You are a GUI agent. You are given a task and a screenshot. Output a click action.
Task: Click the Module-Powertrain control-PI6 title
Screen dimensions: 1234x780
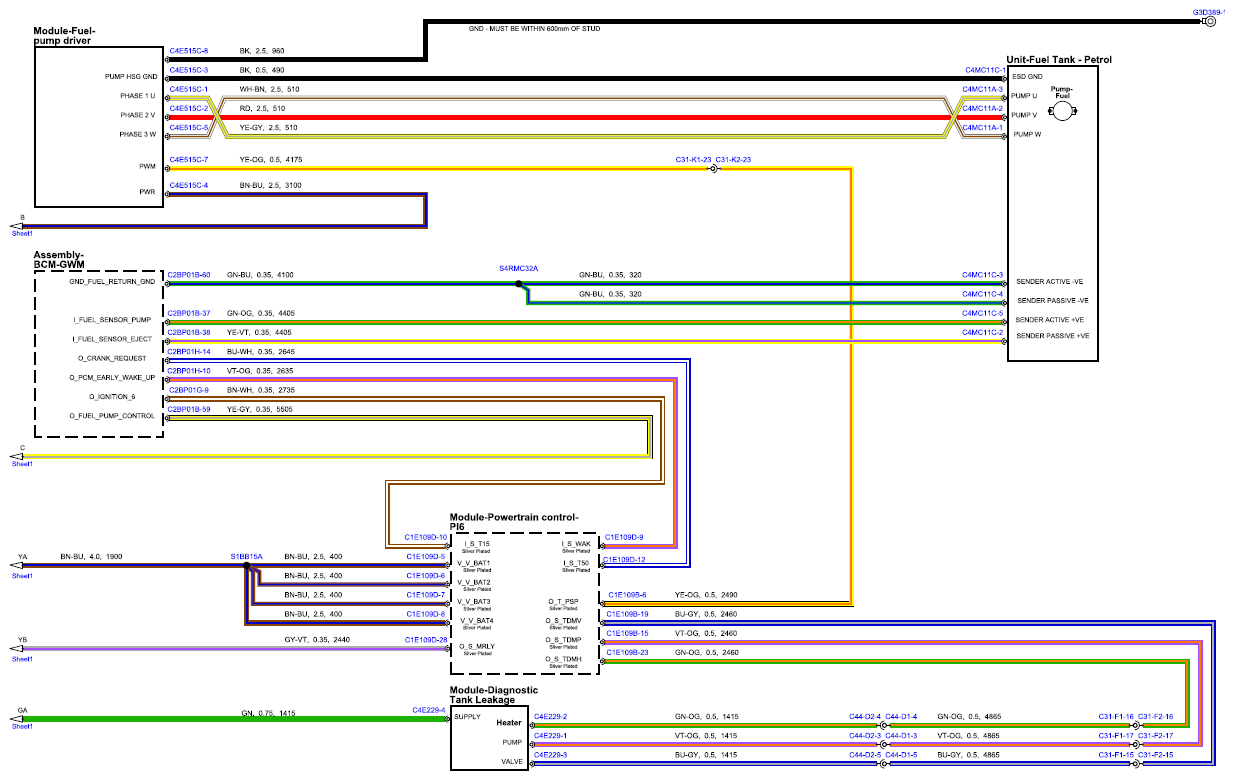coord(514,522)
